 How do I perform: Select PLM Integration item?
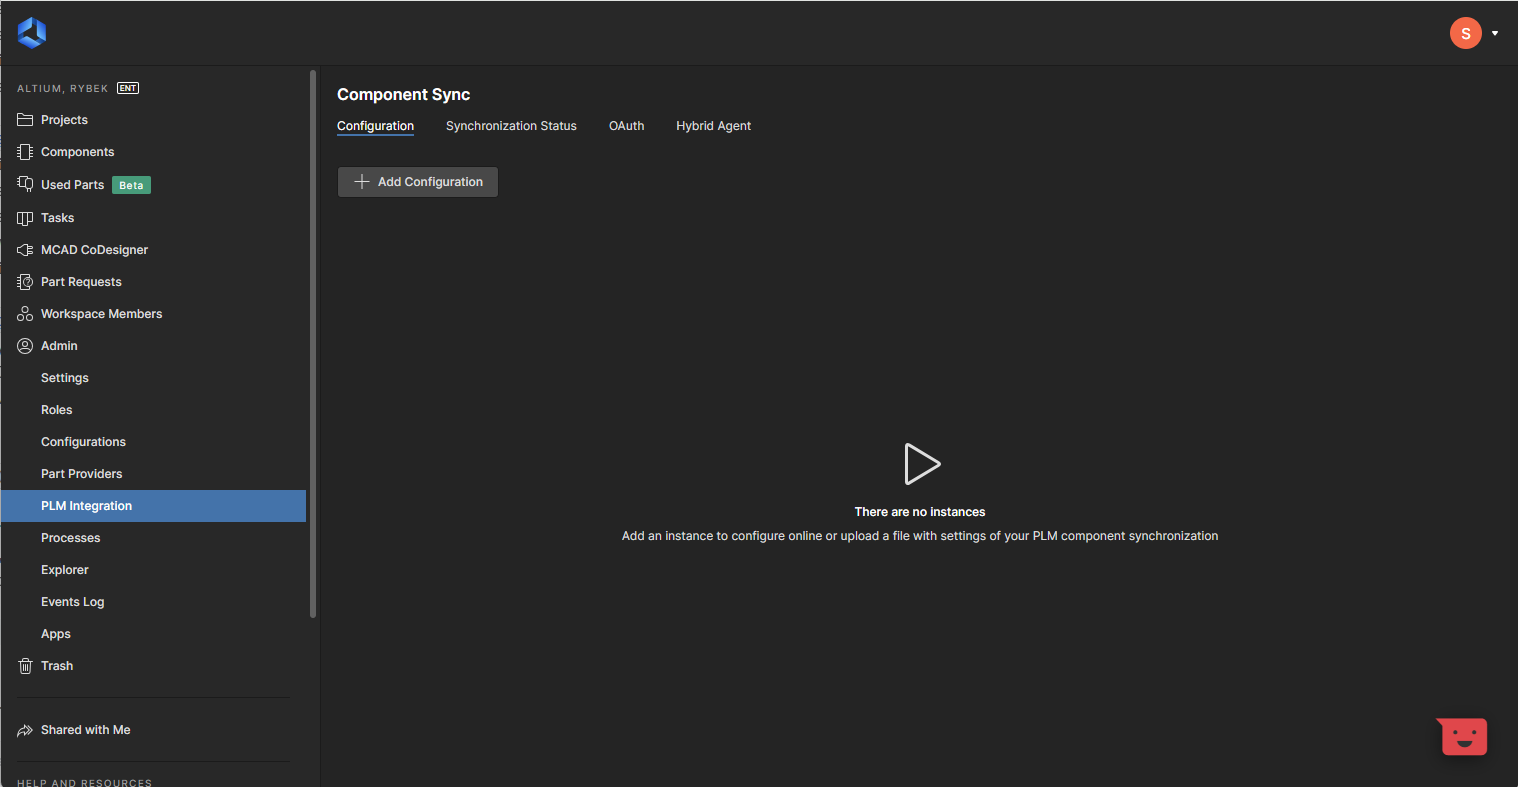pos(154,506)
